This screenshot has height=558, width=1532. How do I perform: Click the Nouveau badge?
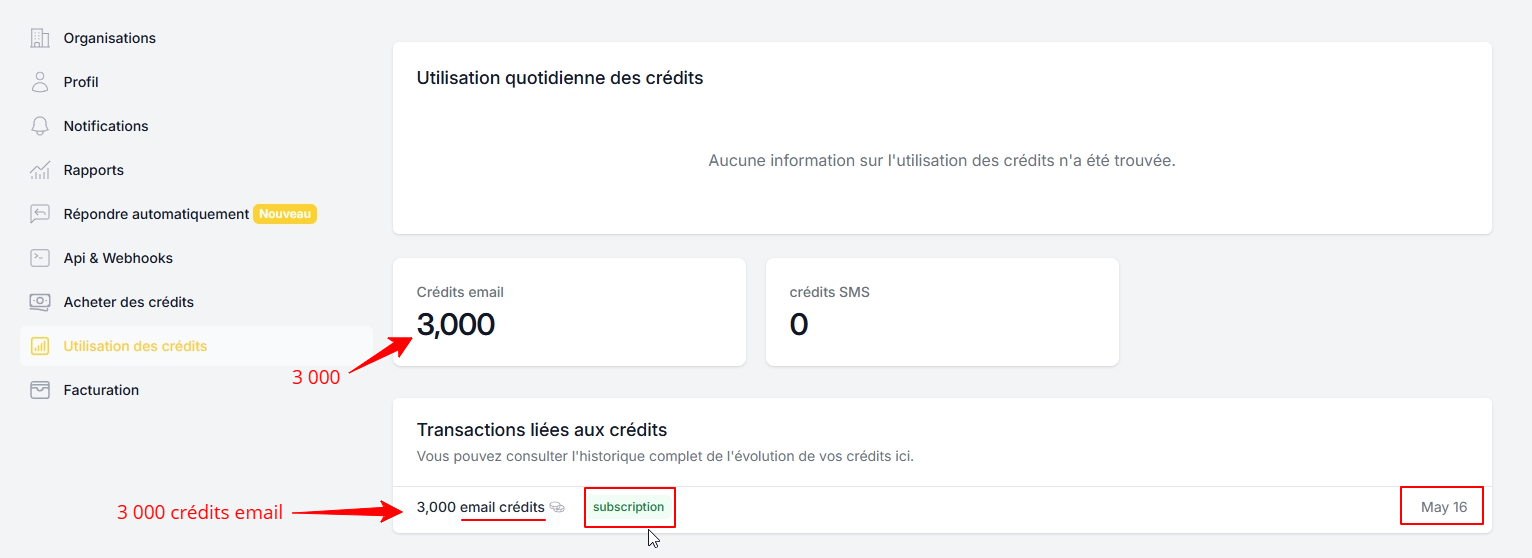click(285, 214)
